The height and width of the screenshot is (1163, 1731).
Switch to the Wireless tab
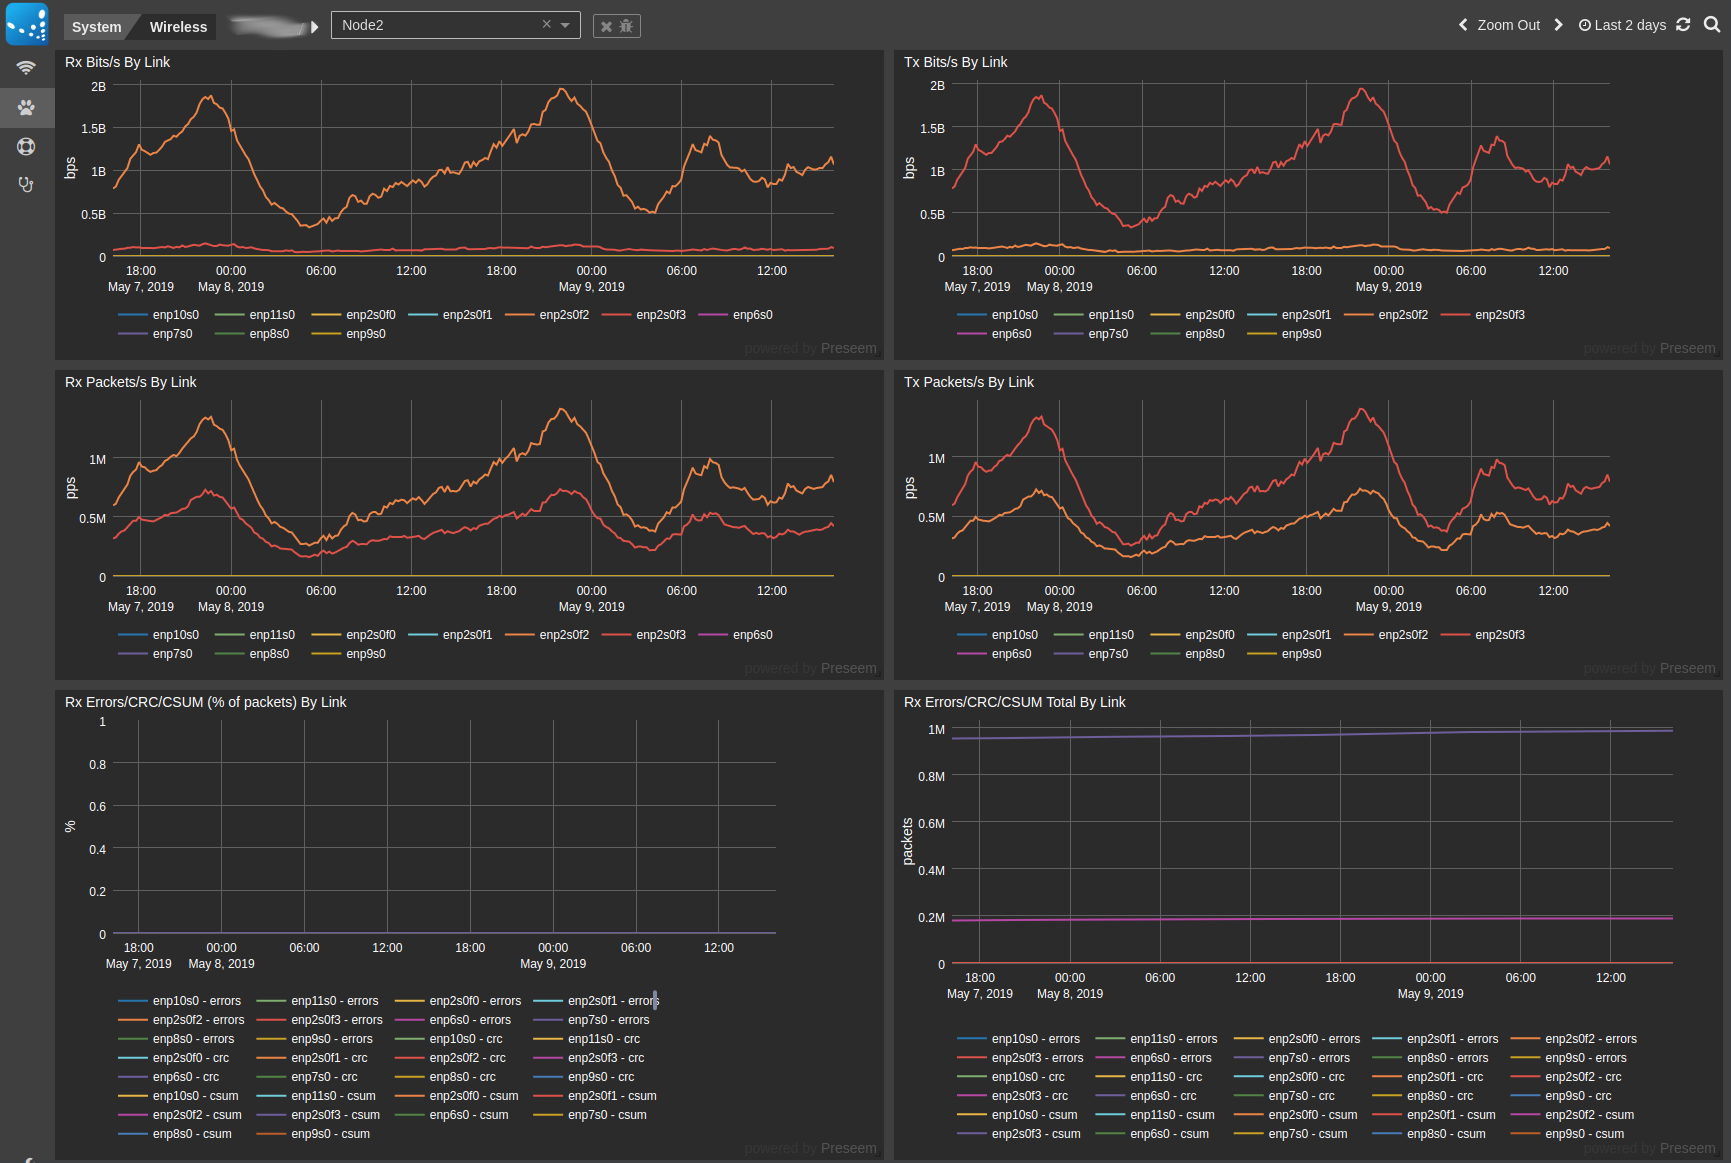pyautogui.click(x=178, y=27)
